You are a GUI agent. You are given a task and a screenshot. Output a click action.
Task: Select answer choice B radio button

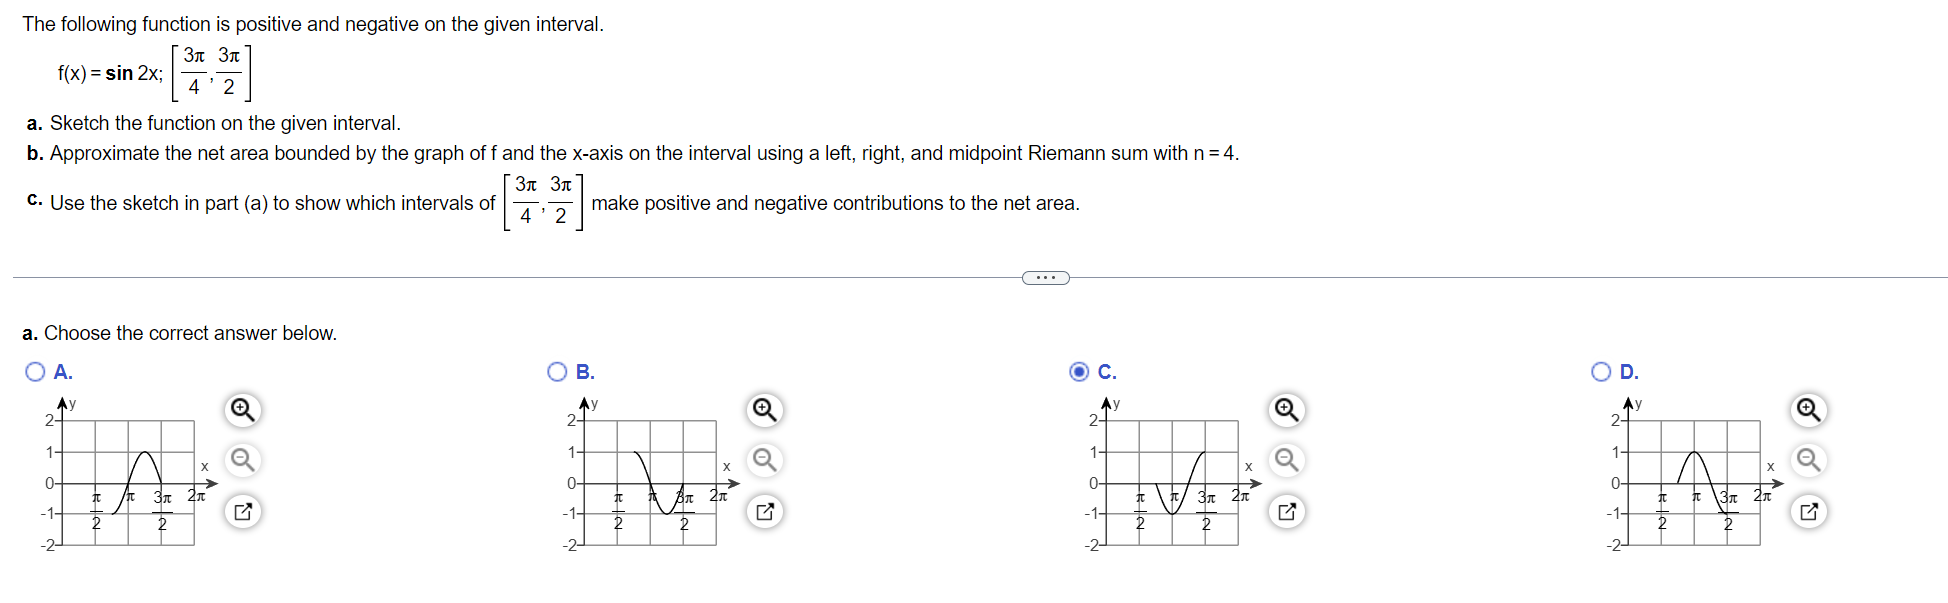pyautogui.click(x=557, y=371)
